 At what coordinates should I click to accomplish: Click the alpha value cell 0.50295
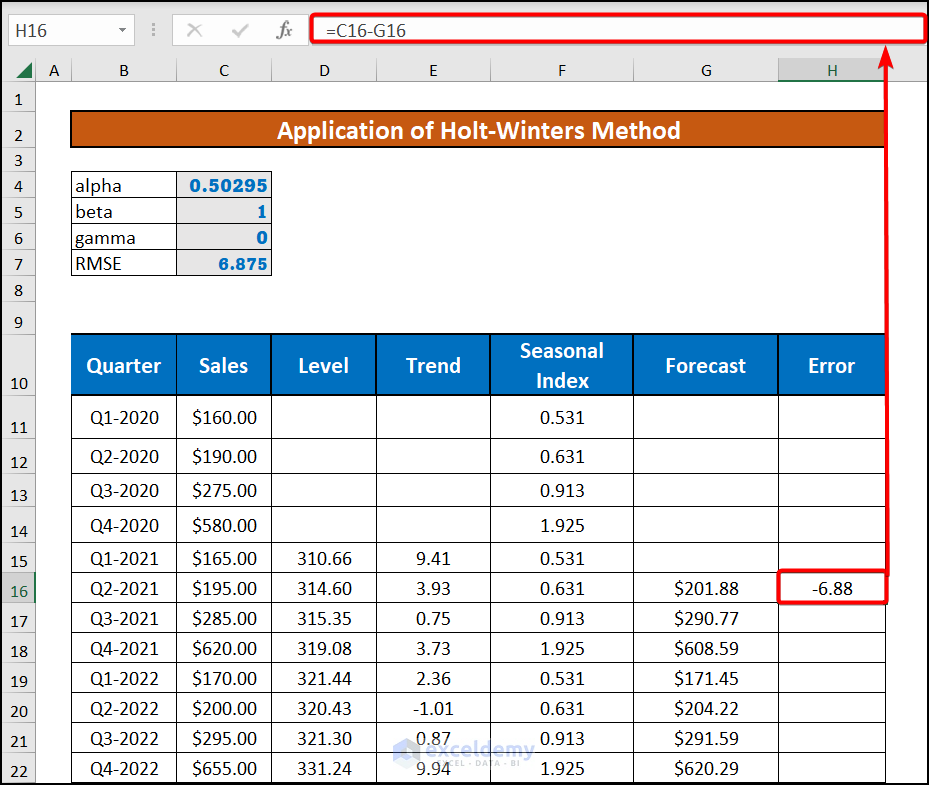(x=224, y=186)
